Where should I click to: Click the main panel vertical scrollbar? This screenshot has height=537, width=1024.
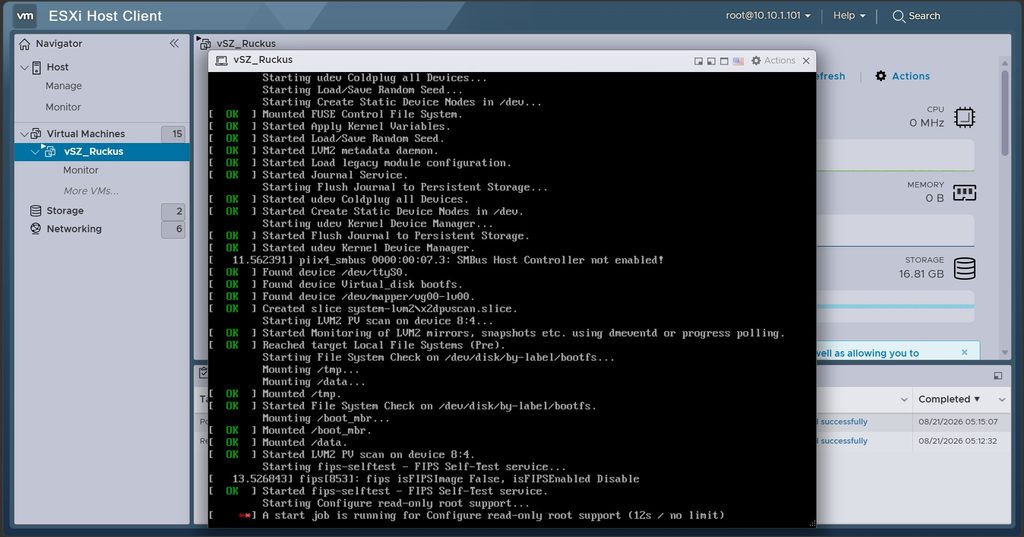point(1005,113)
